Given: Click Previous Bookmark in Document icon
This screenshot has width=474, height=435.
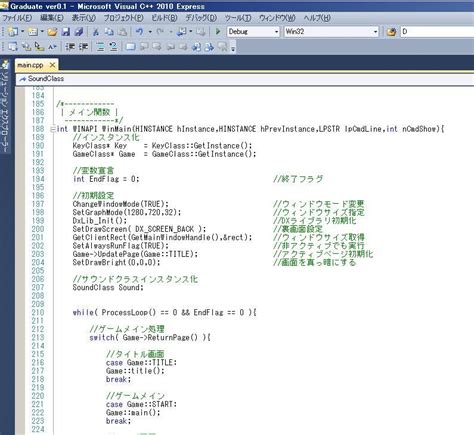Looking at the screenshot, I should [x=196, y=47].
